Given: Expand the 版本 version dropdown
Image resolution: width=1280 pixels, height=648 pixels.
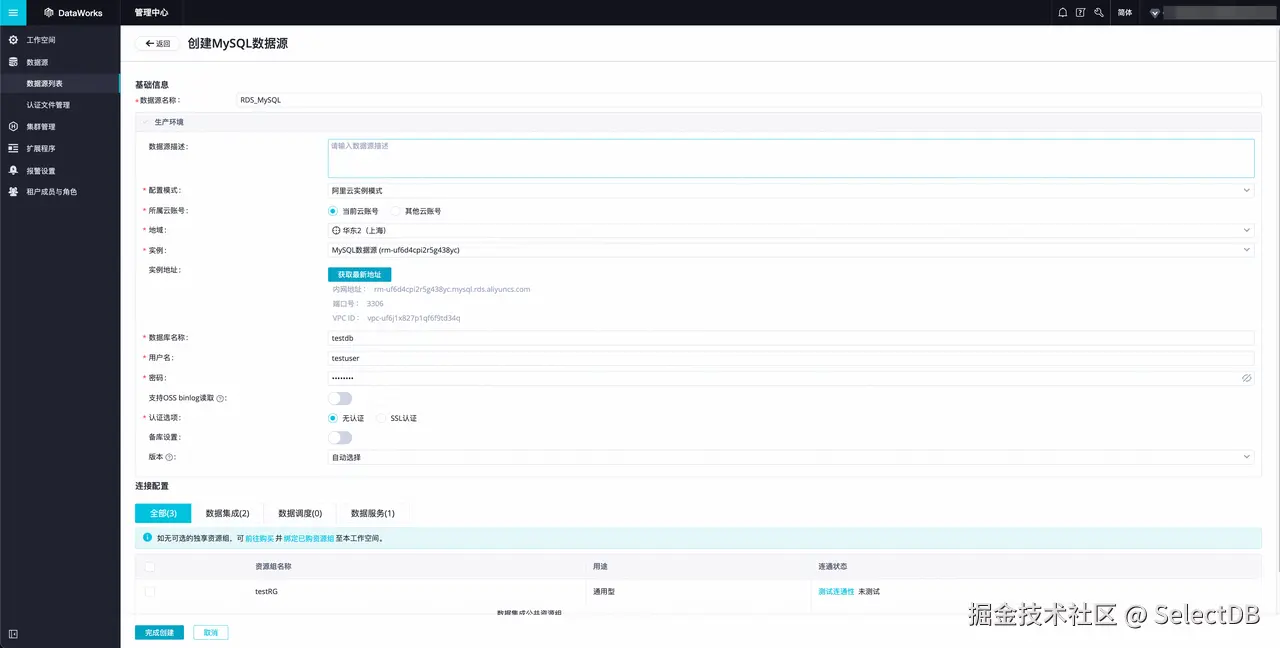Looking at the screenshot, I should tap(1246, 457).
